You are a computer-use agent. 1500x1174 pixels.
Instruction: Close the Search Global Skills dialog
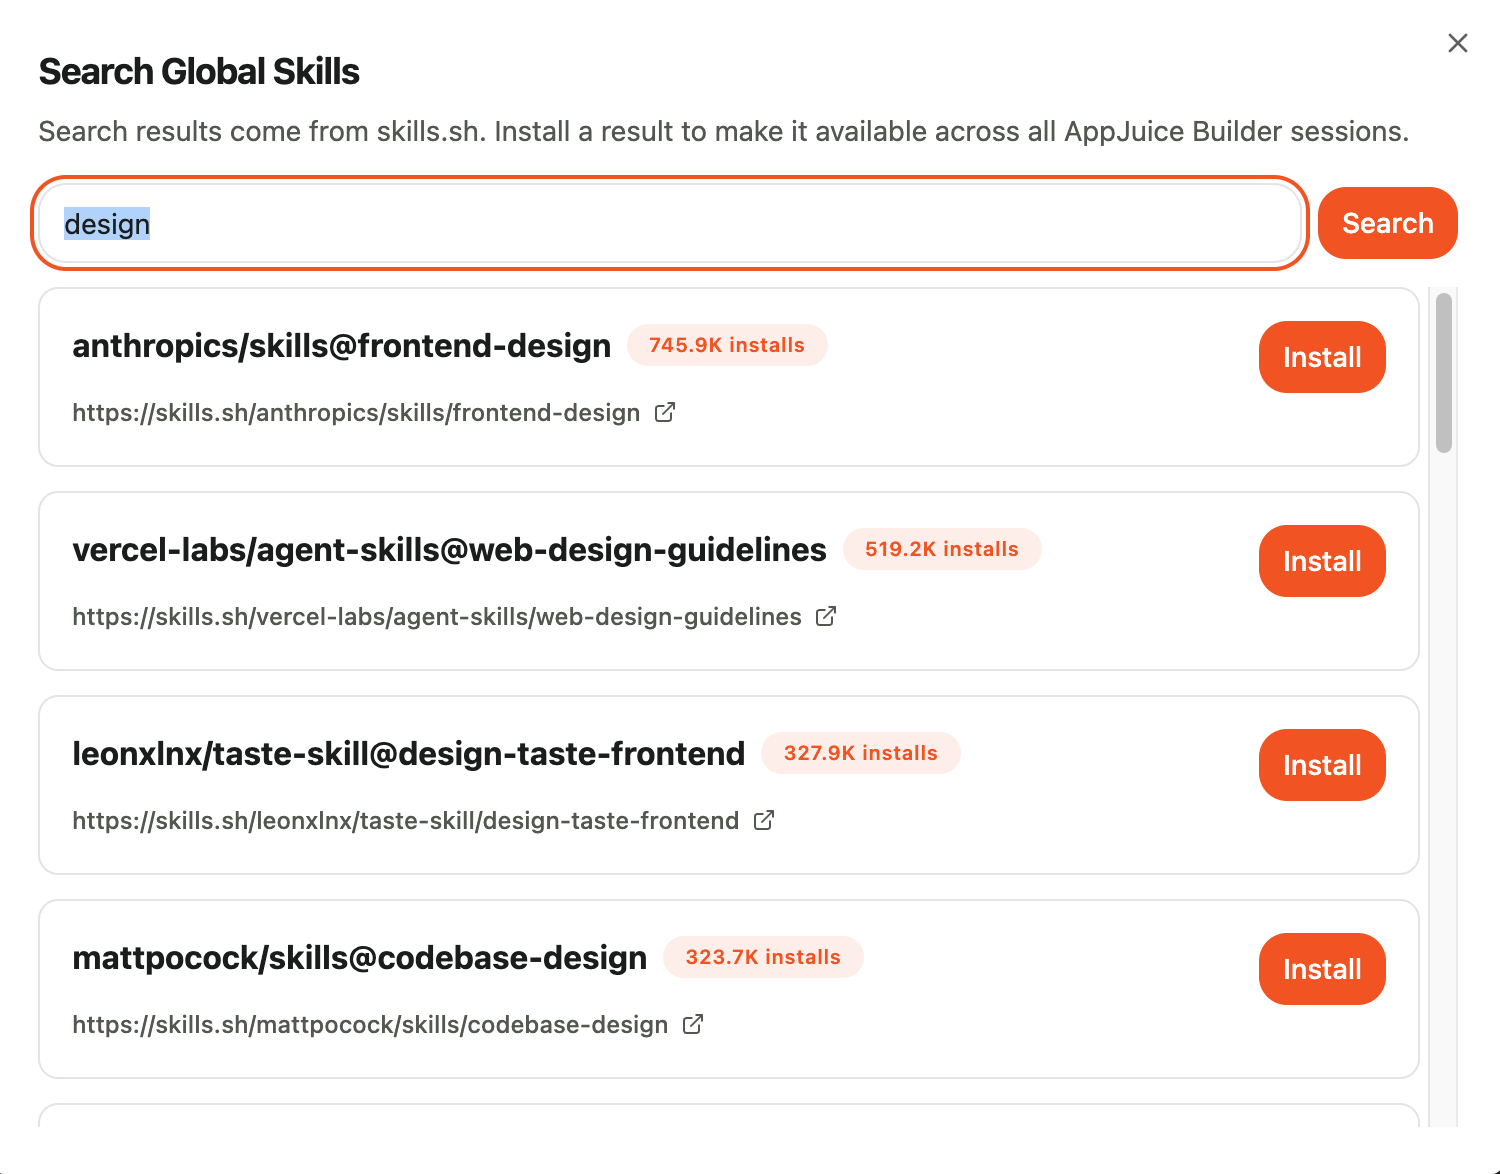point(1458,43)
